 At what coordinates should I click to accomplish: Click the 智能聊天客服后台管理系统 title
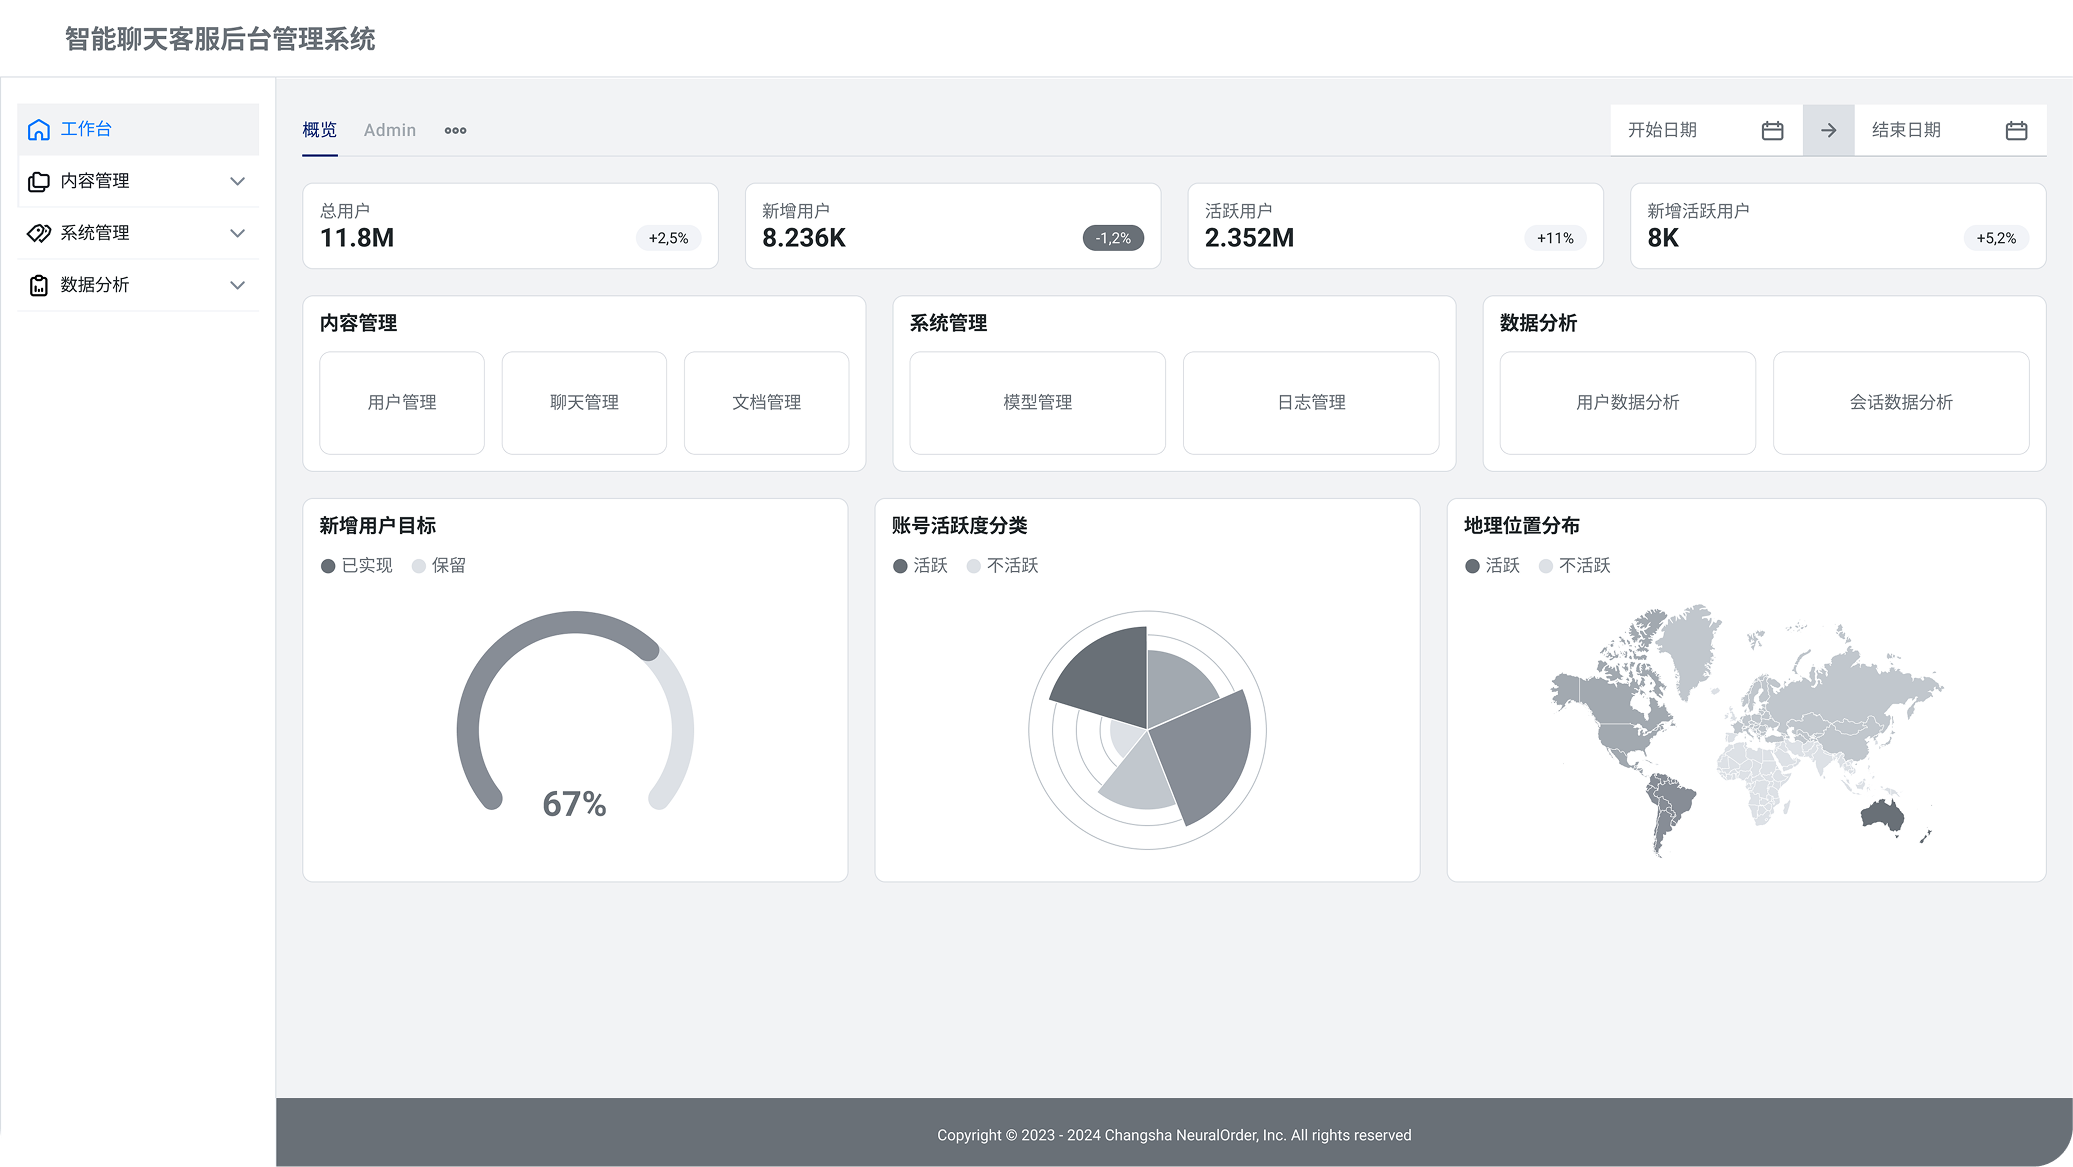[220, 39]
